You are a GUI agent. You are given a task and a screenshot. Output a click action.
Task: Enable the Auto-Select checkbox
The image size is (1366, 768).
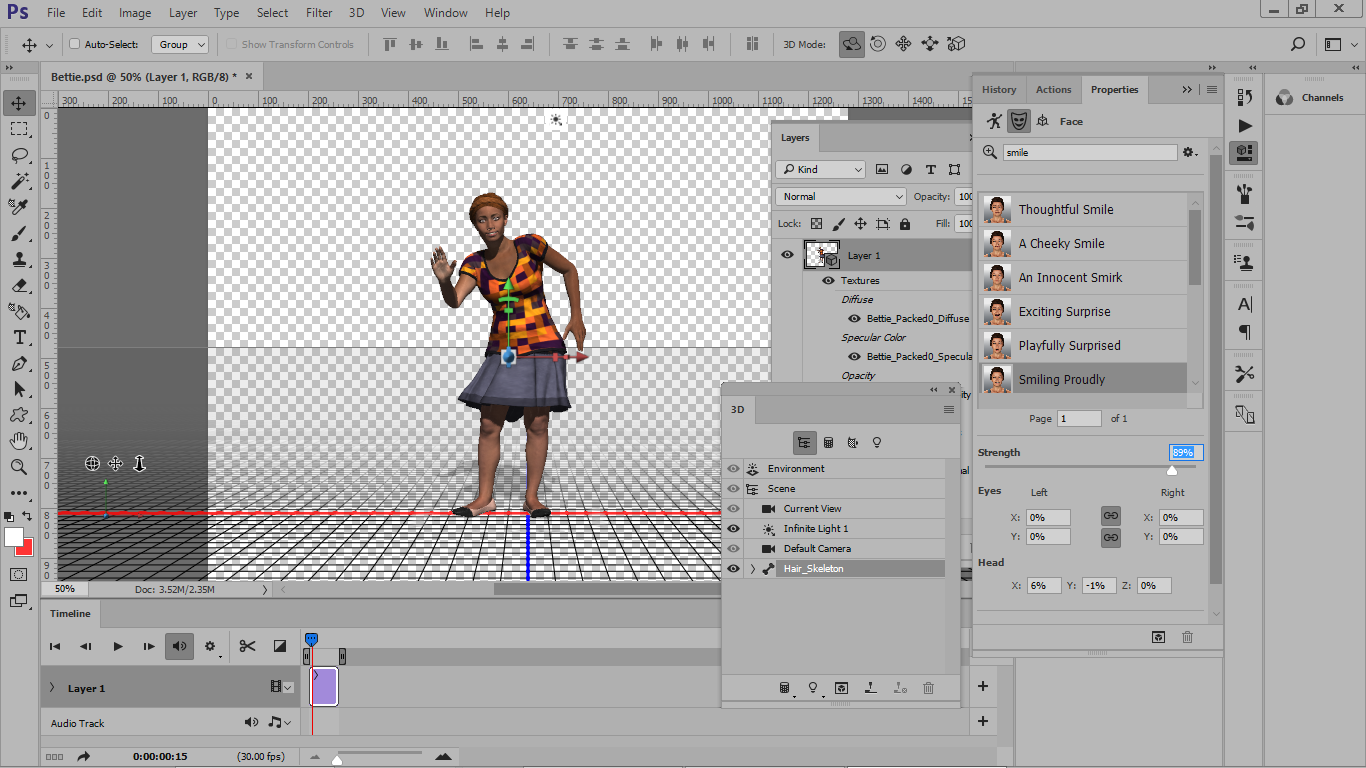(74, 44)
